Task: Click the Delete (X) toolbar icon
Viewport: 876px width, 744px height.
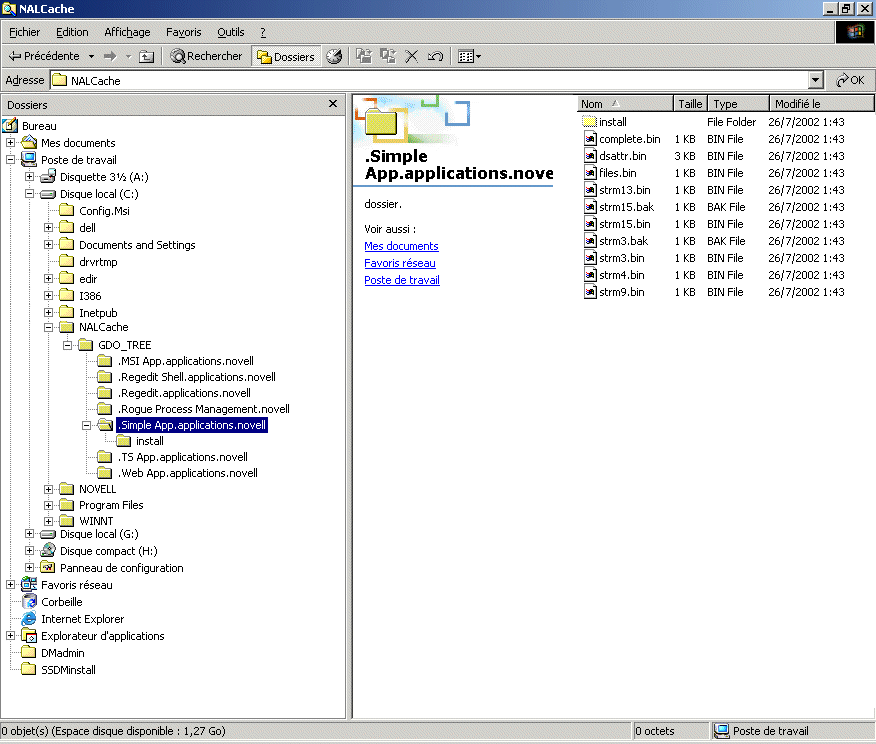Action: (x=411, y=56)
